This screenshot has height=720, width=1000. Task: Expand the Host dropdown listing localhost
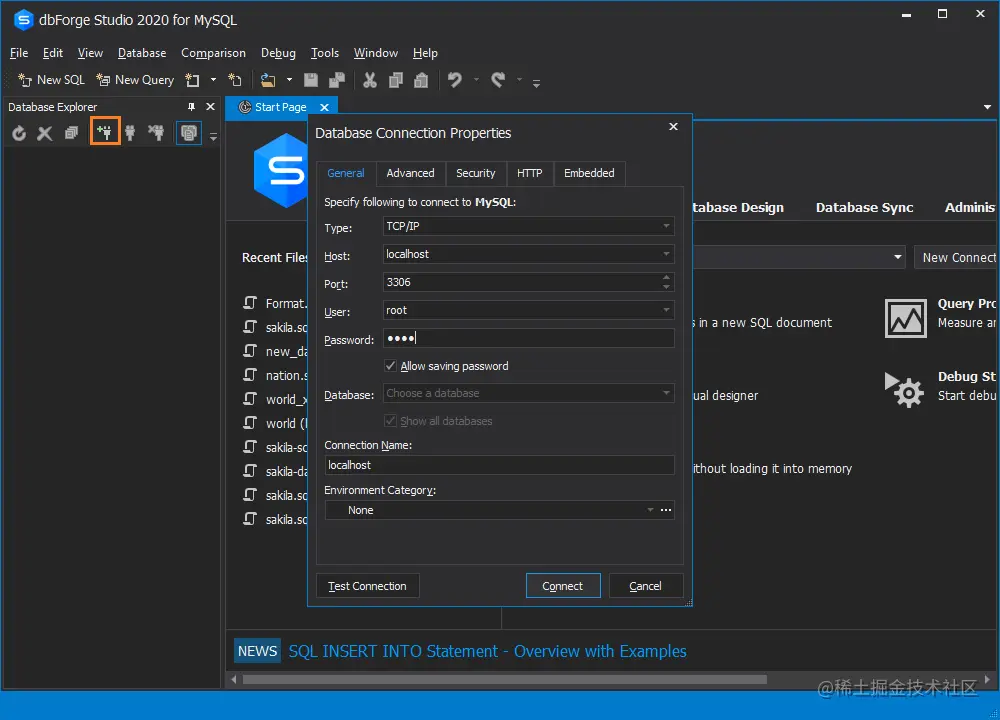coord(666,254)
